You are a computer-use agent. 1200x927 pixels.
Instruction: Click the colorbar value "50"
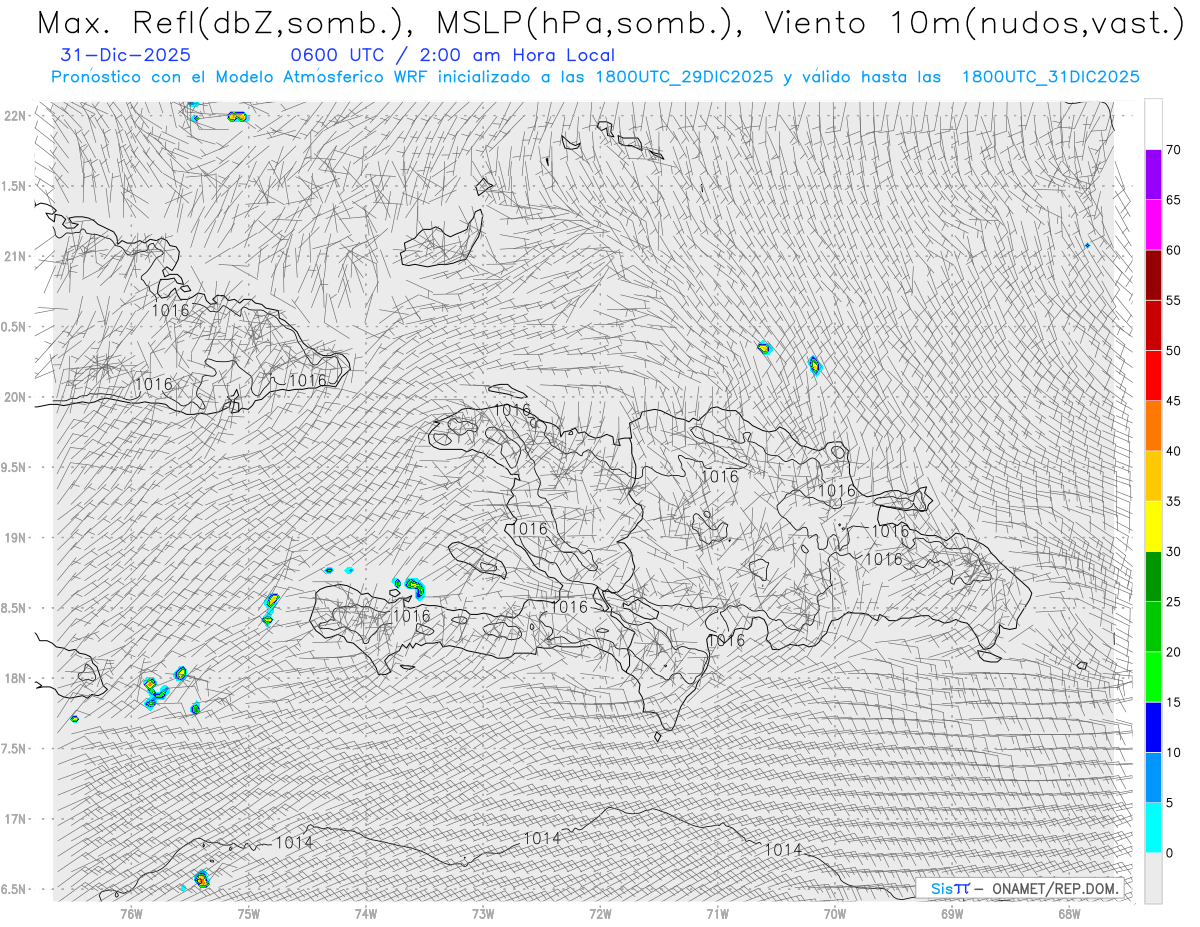(x=1173, y=351)
